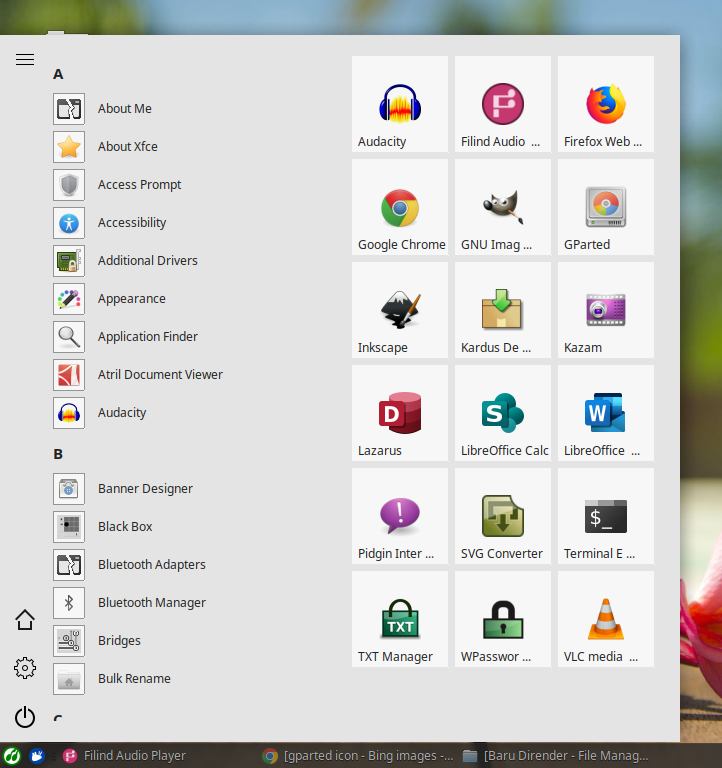Launch the WPassword padlock tile

[503, 619]
